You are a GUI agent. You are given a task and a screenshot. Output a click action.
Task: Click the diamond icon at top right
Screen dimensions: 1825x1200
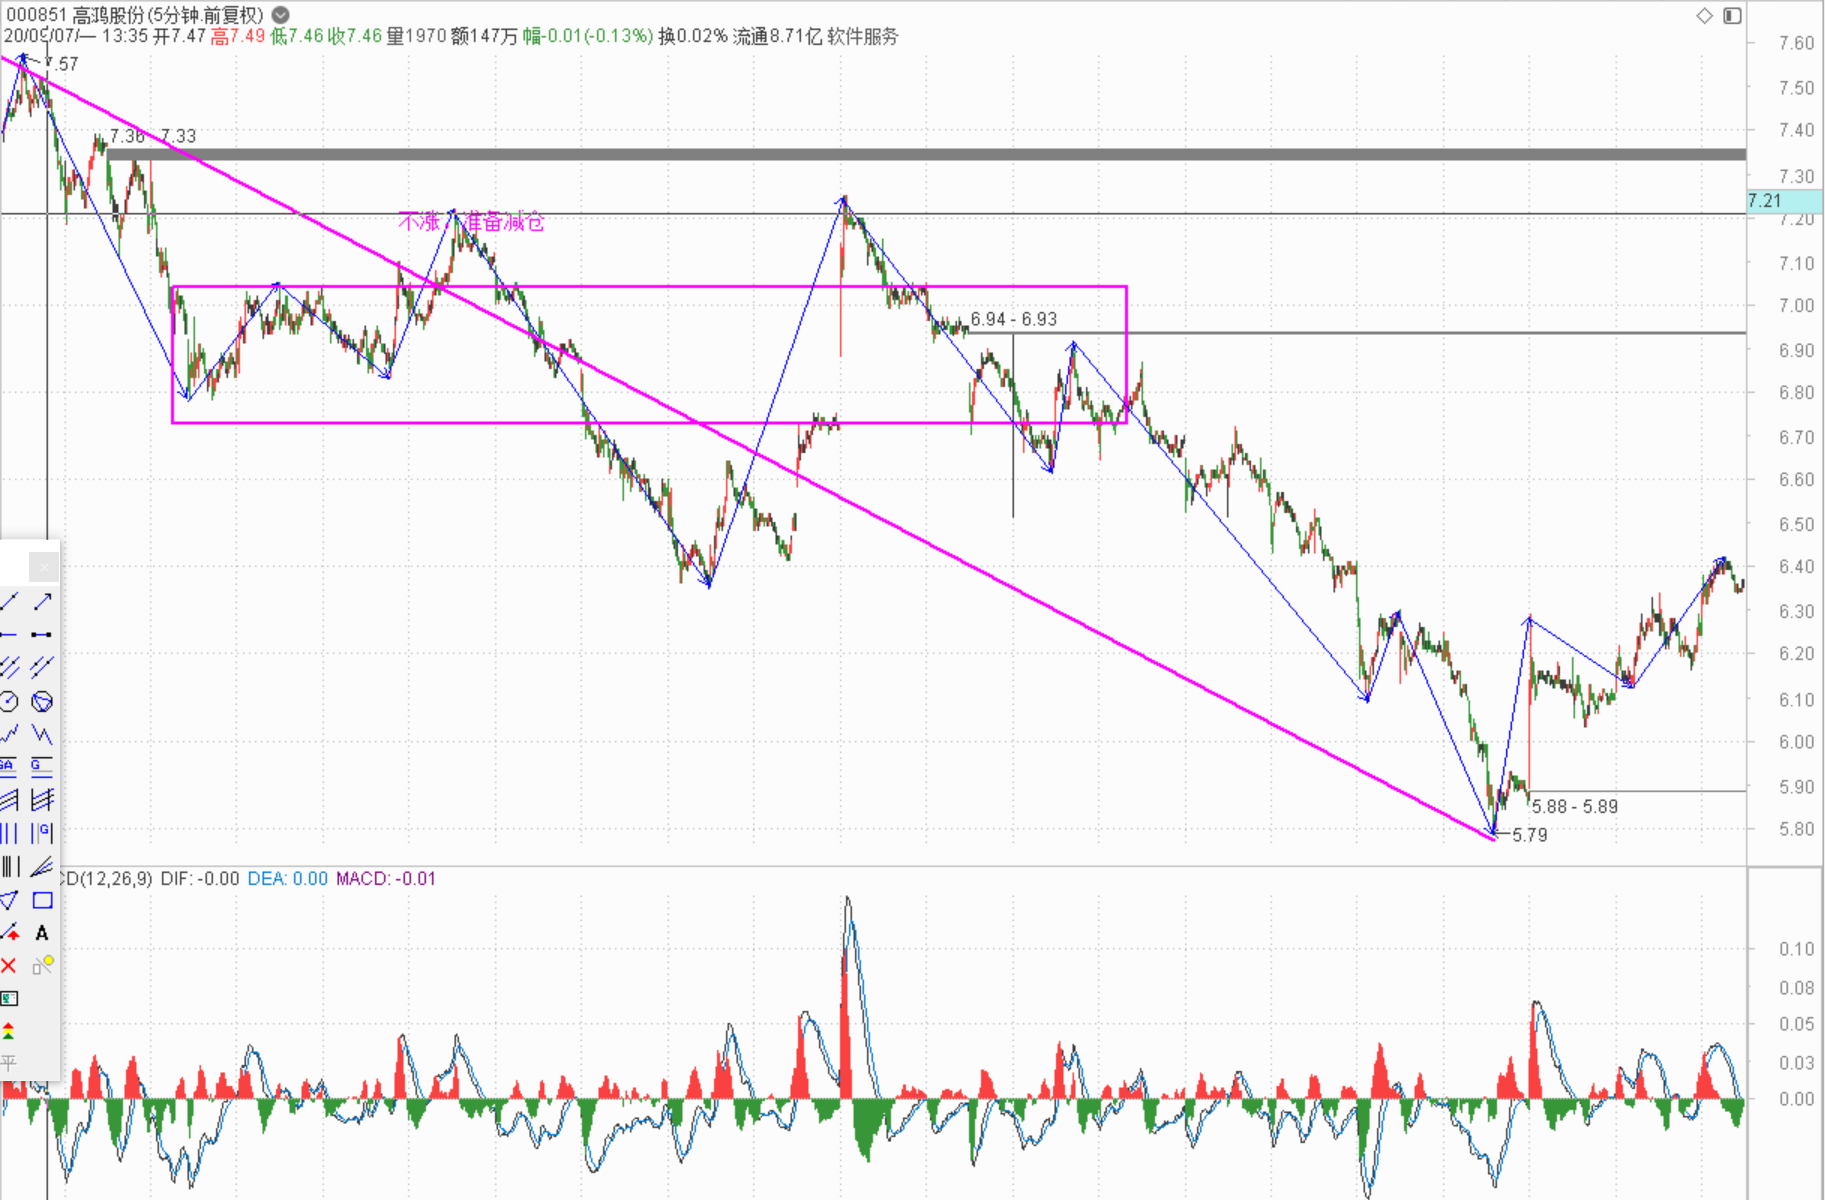pyautogui.click(x=1705, y=15)
